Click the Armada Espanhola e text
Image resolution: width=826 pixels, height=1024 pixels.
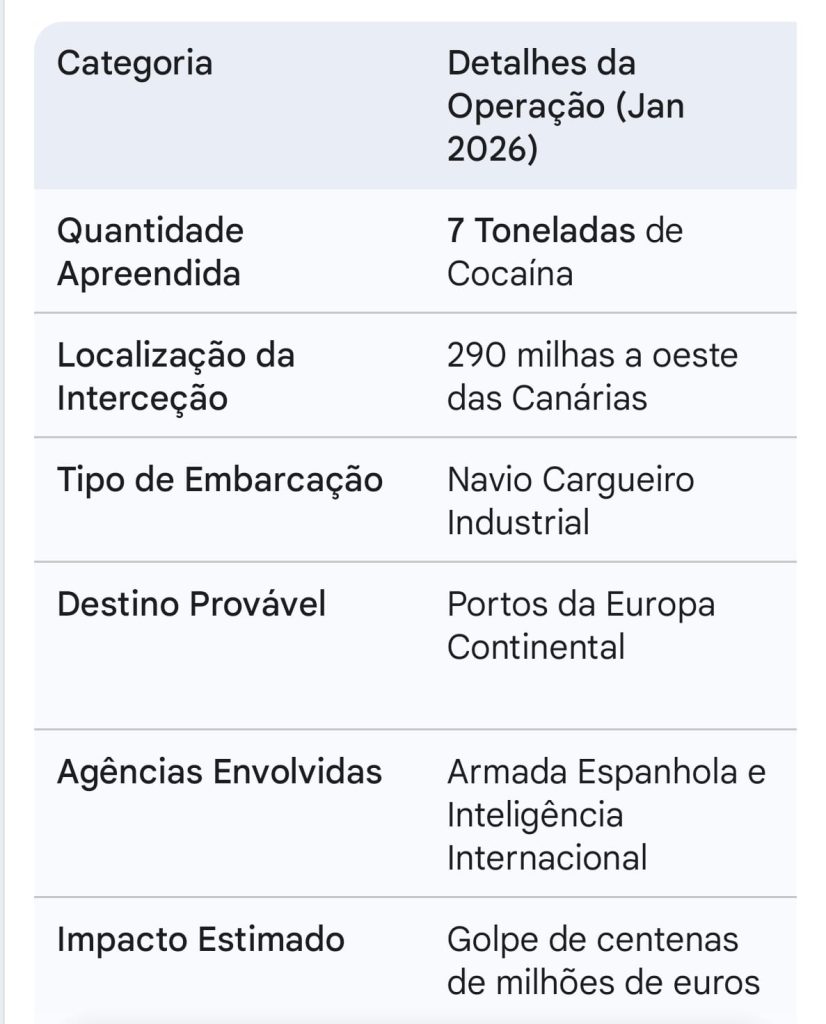click(606, 772)
